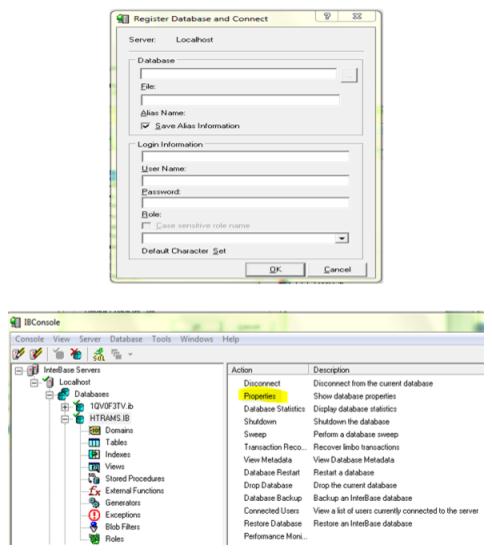Open the Server menu
This screenshot has height=555, width=492.
[x=90, y=339]
